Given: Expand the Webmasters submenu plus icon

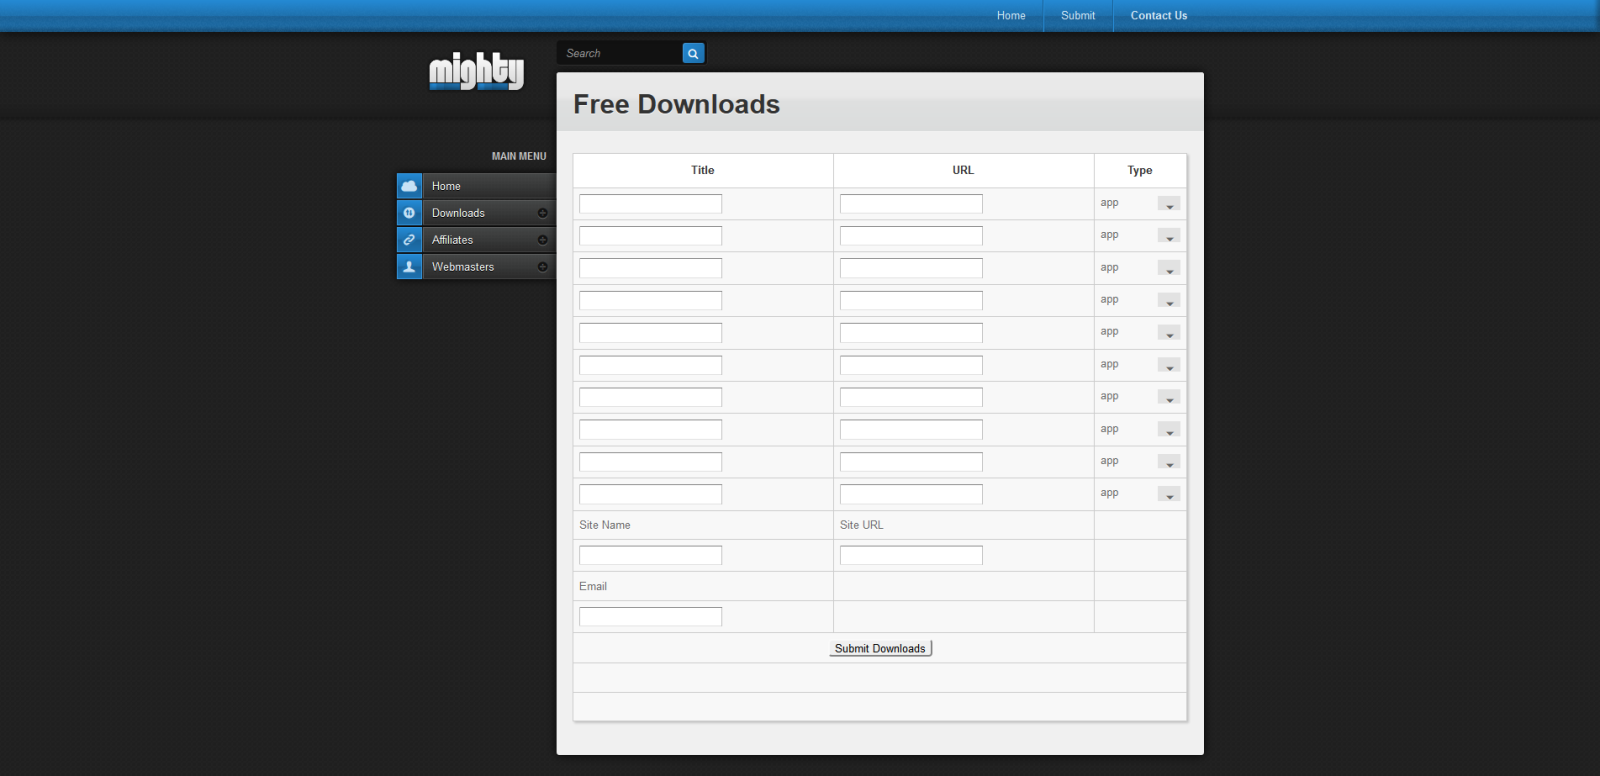Looking at the screenshot, I should [x=542, y=267].
